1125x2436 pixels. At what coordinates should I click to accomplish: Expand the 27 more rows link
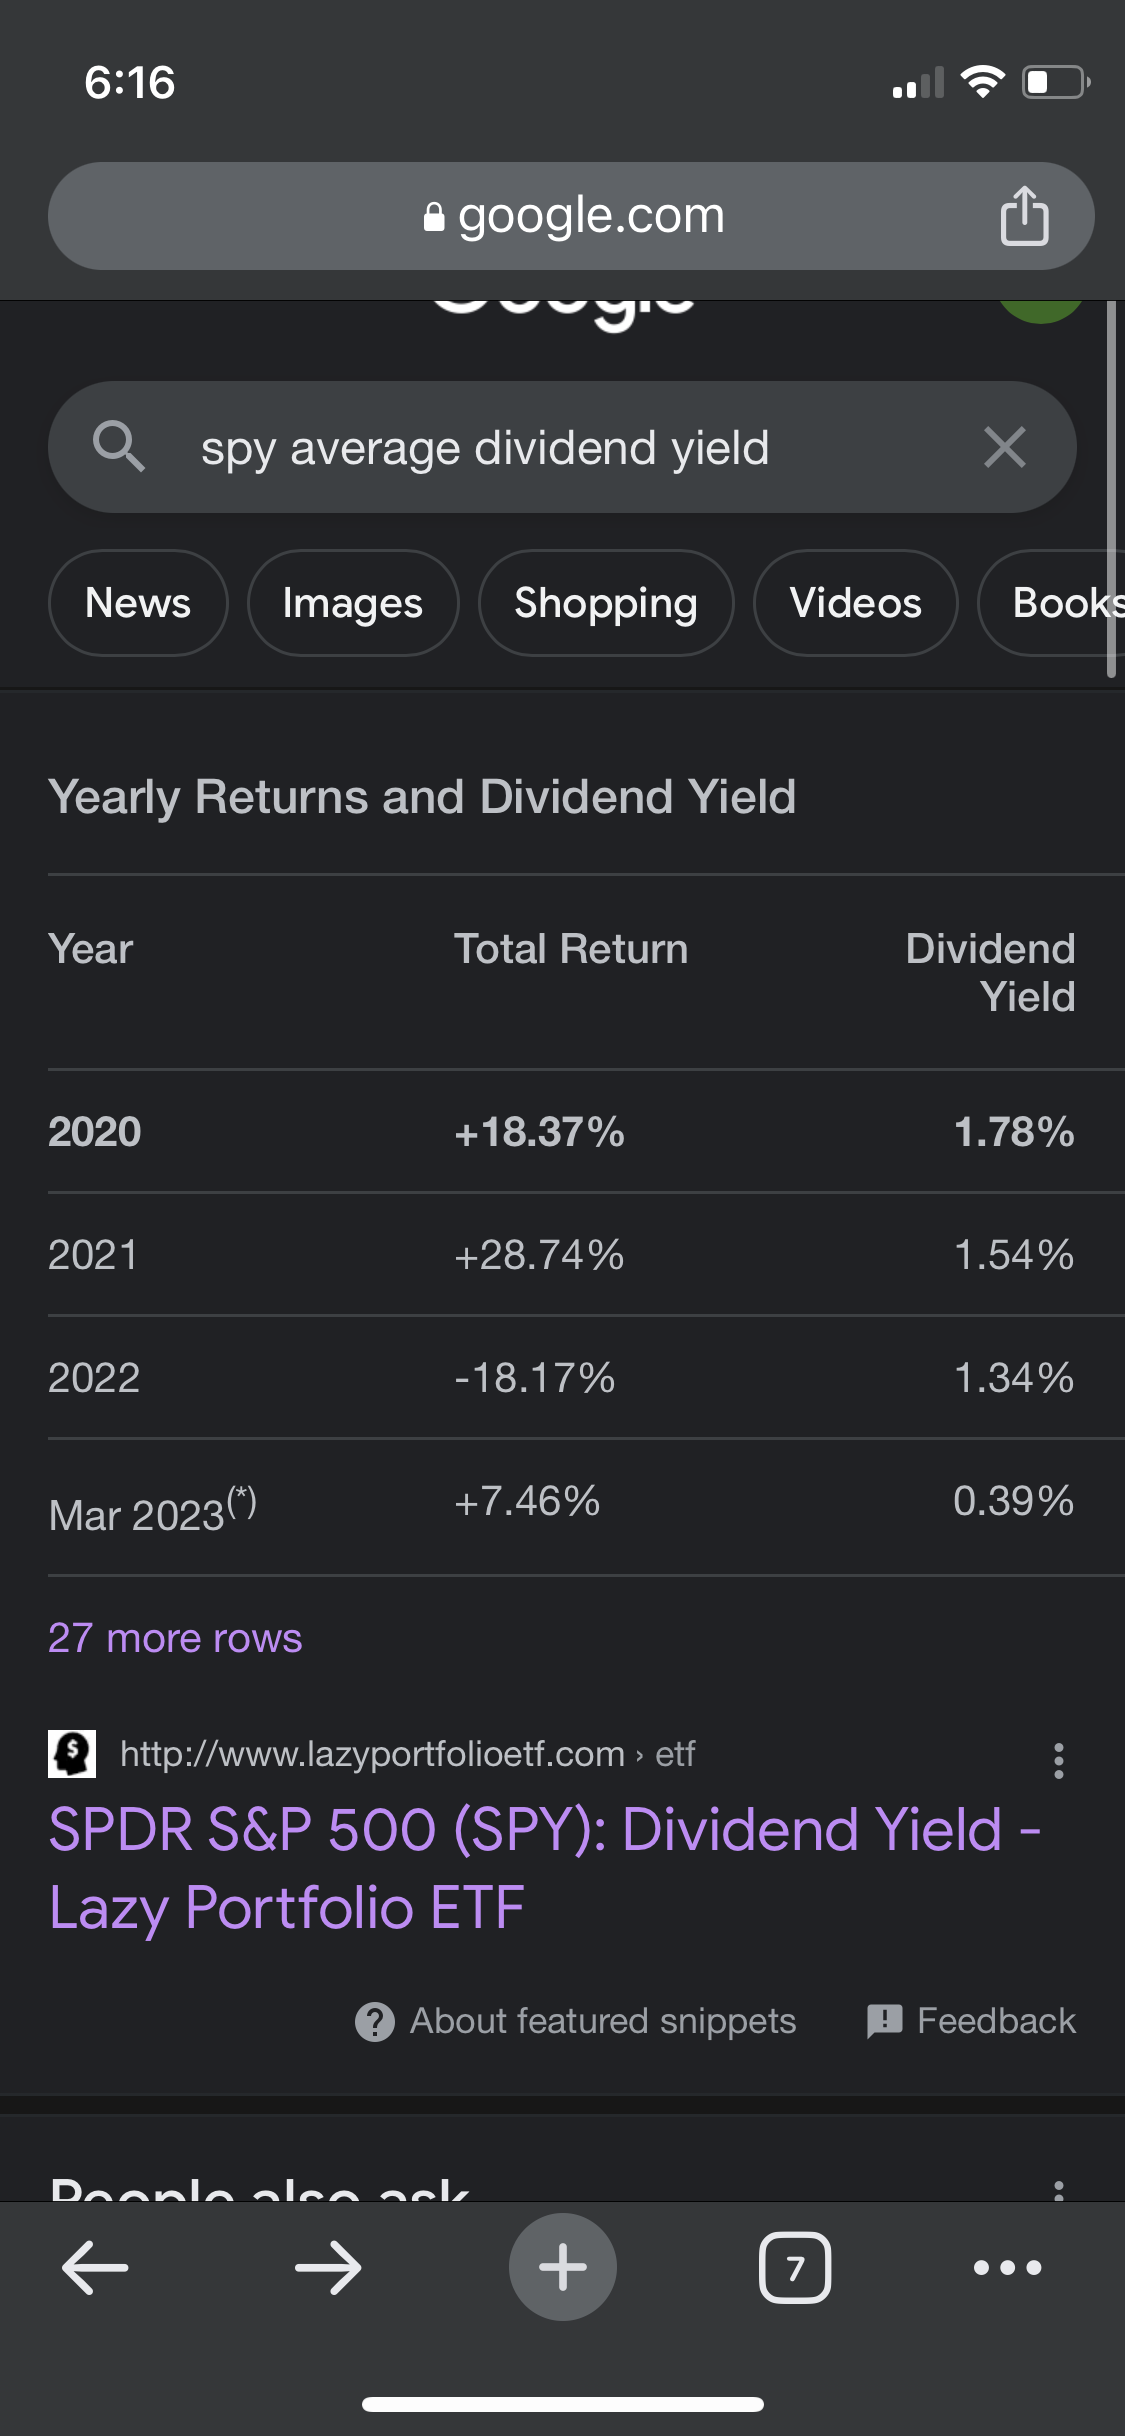point(175,1638)
